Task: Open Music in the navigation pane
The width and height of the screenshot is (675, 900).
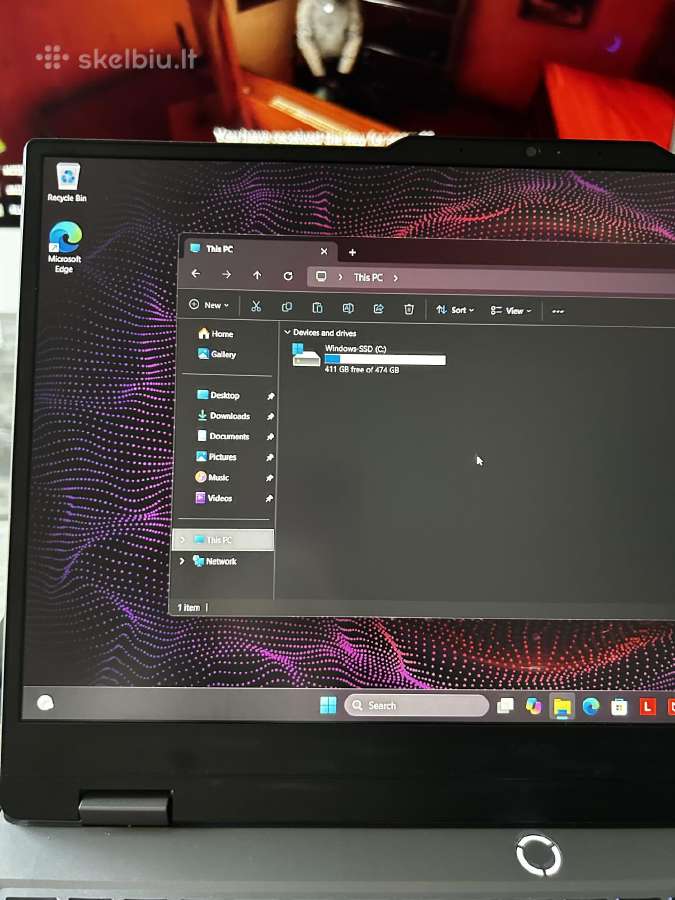Action: pos(212,477)
